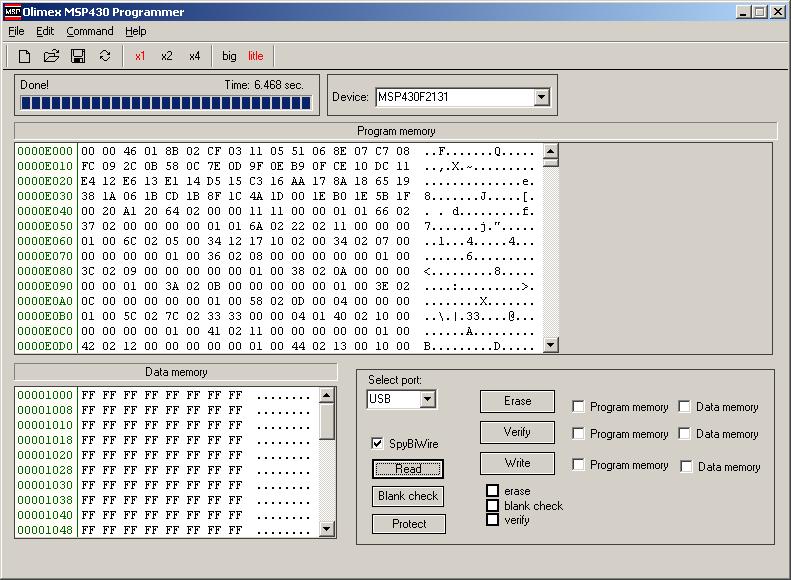Image resolution: width=791 pixels, height=580 pixels.
Task: Enable Program memory for Write
Action: click(x=579, y=465)
